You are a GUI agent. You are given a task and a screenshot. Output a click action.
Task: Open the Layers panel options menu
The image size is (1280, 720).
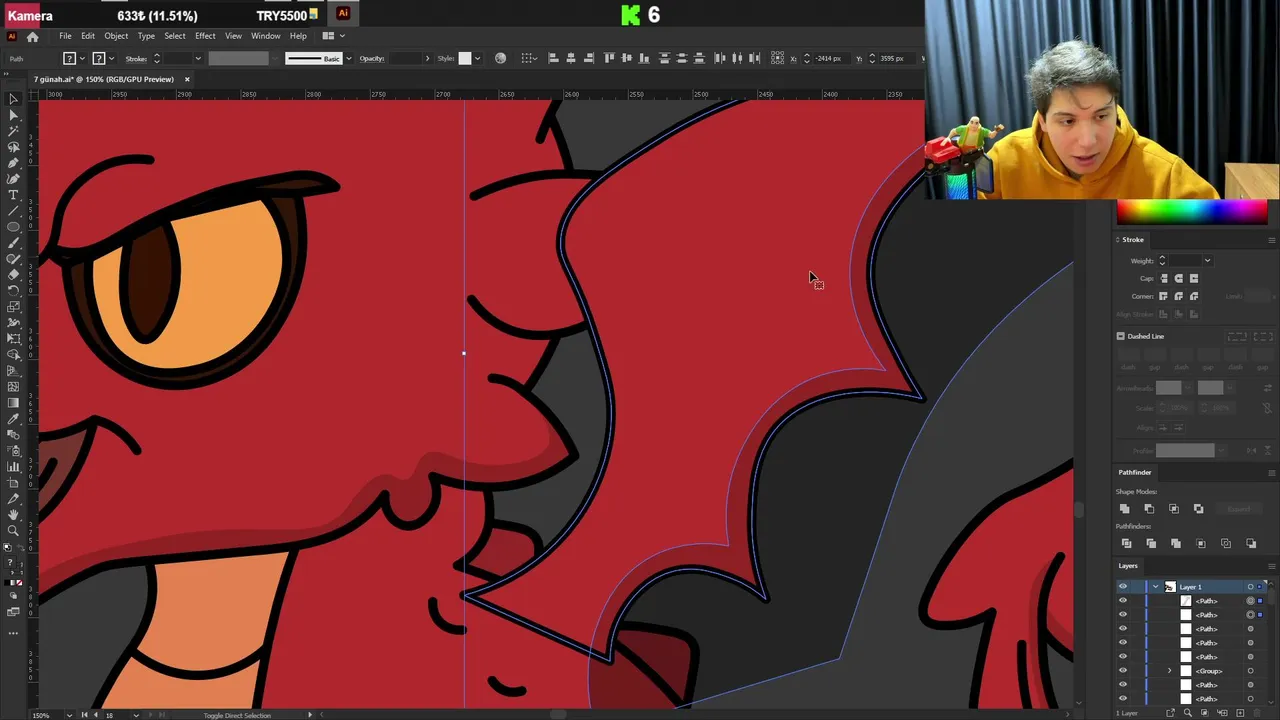pyautogui.click(x=1271, y=566)
